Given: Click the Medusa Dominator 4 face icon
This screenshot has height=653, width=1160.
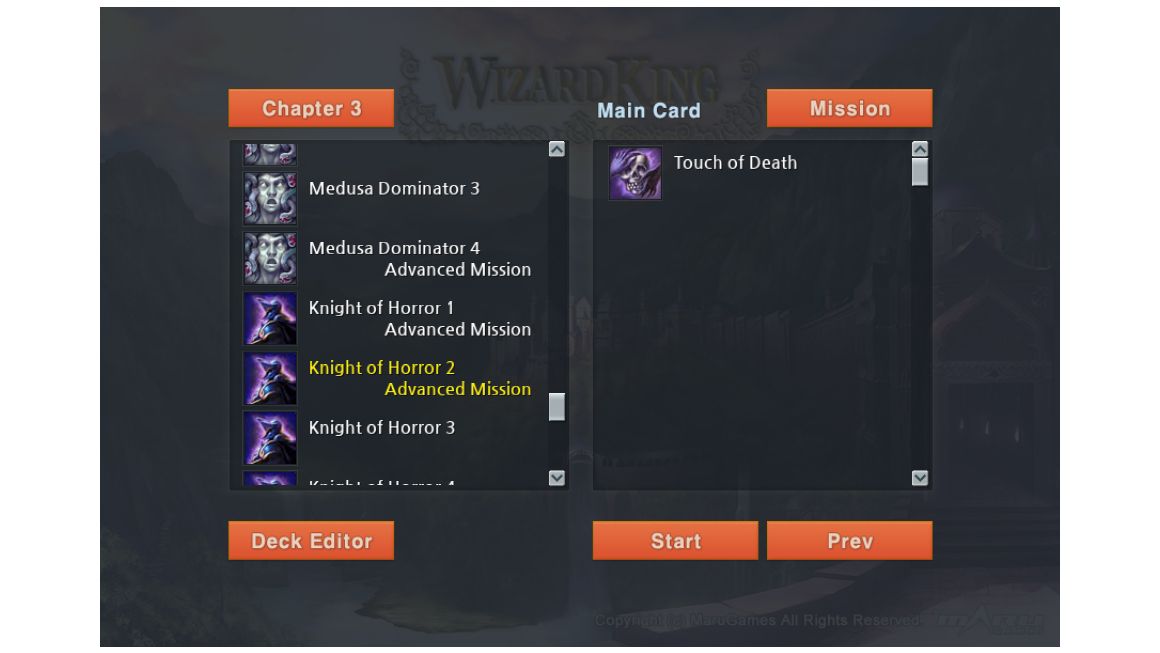Looking at the screenshot, I should [x=270, y=258].
